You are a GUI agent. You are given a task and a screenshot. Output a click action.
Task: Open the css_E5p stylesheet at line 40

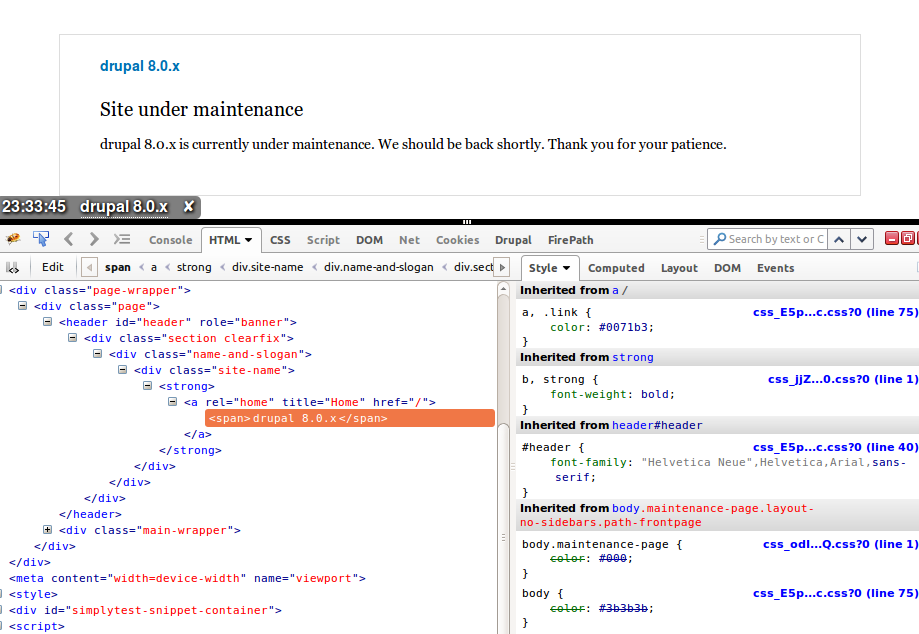[x=836, y=447]
